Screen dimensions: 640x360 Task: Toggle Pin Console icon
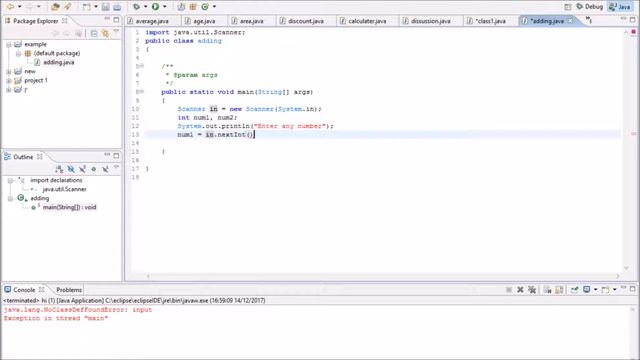coord(574,290)
